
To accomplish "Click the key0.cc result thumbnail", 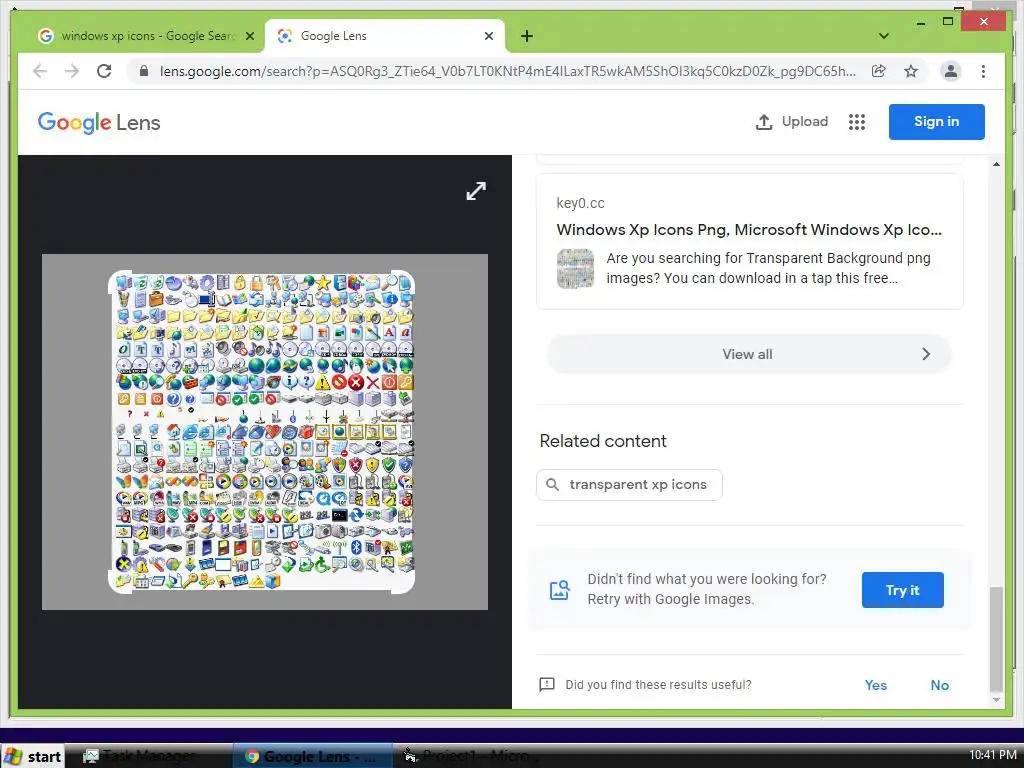I will (575, 268).
